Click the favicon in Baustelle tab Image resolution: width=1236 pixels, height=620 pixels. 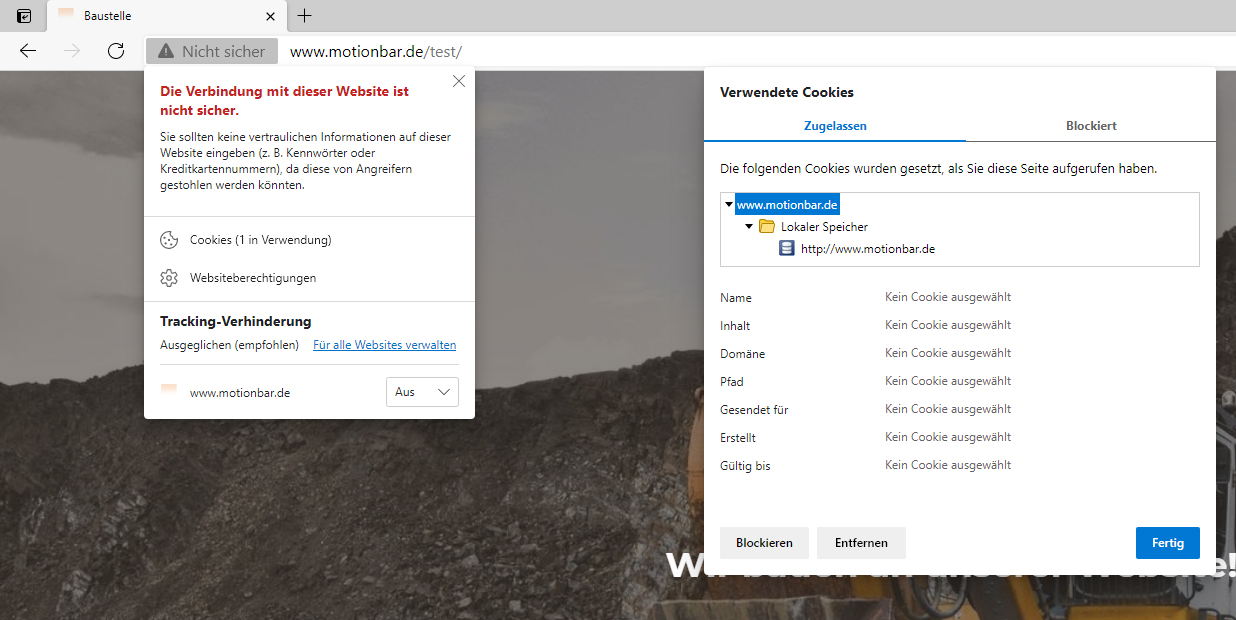(66, 15)
